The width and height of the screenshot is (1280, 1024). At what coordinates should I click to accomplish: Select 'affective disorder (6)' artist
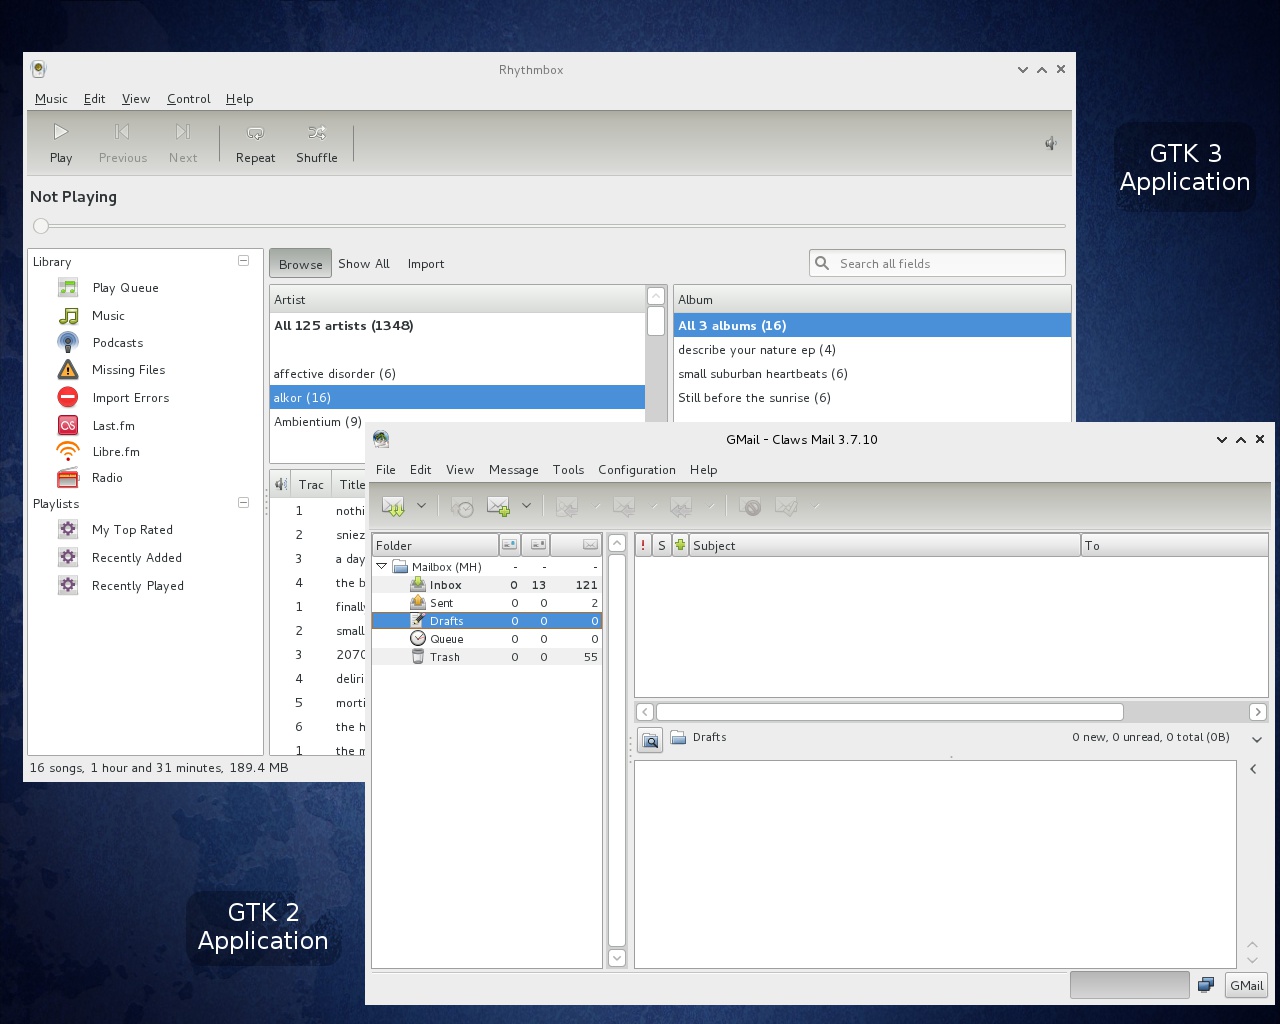tap(457, 374)
